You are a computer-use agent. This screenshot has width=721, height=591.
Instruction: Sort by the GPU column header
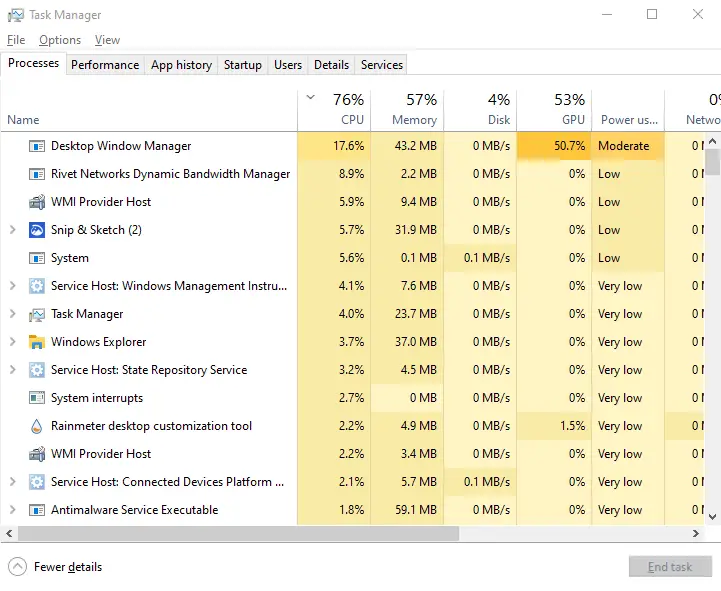coord(555,110)
